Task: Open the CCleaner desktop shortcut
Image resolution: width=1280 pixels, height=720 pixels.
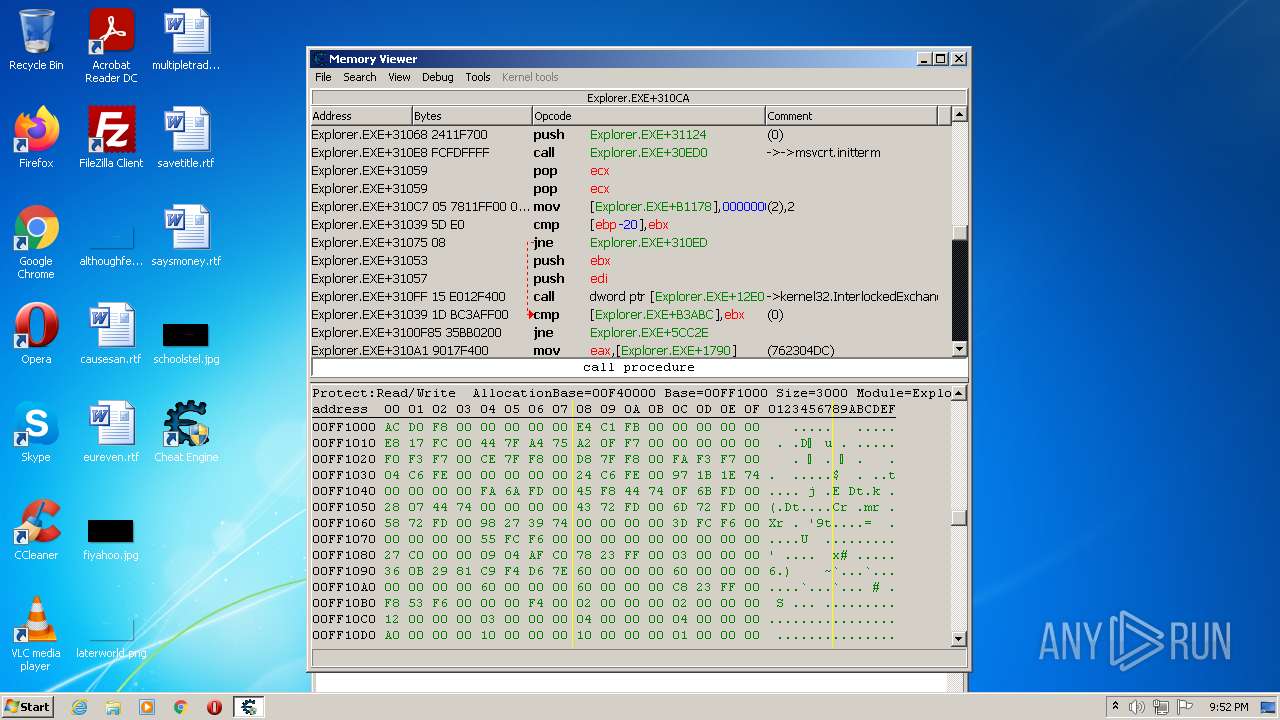Action: [36, 530]
